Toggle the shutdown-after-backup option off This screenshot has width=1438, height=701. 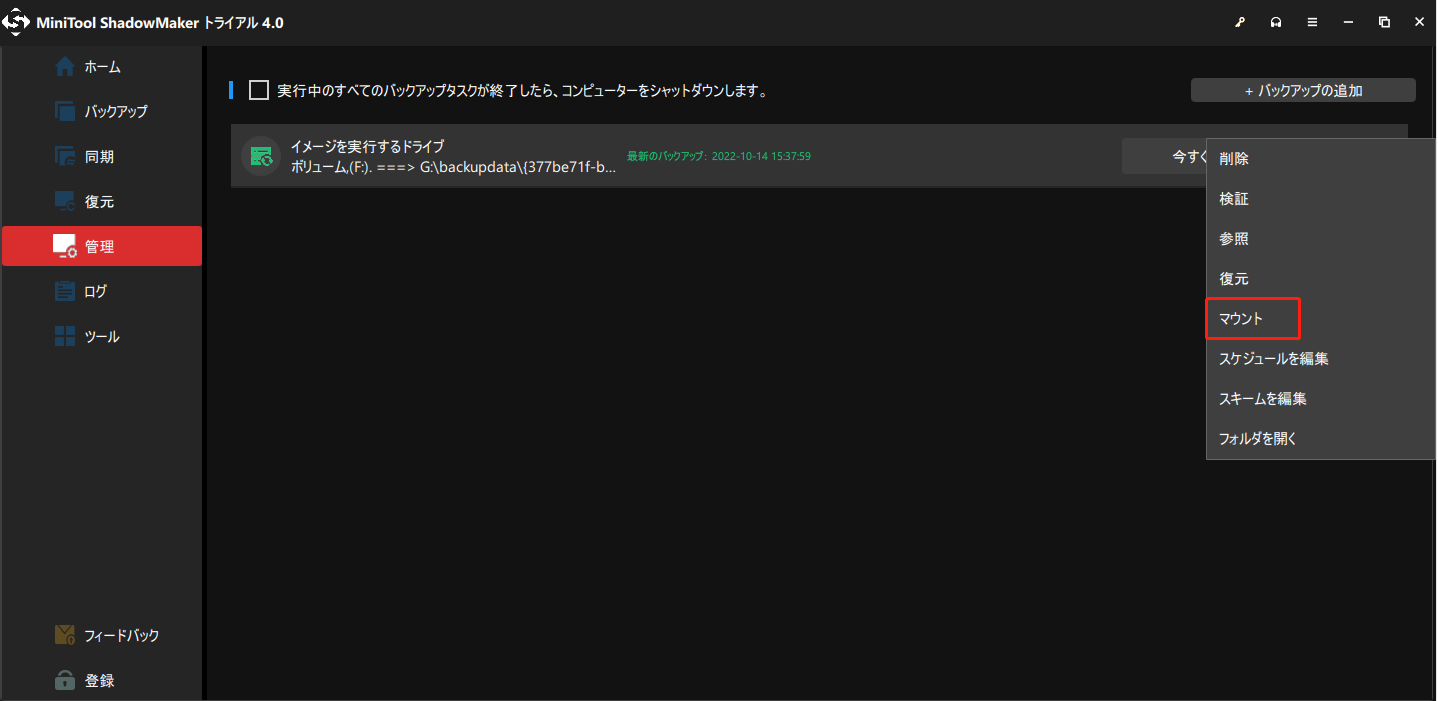[258, 89]
